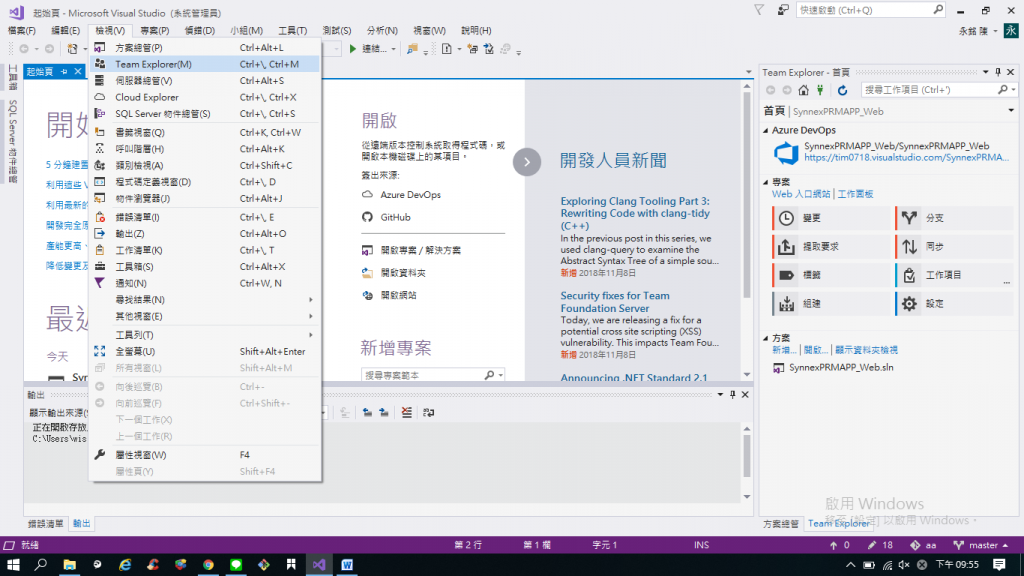Click clear all output icon
The width and height of the screenshot is (1024, 576).
pos(407,413)
